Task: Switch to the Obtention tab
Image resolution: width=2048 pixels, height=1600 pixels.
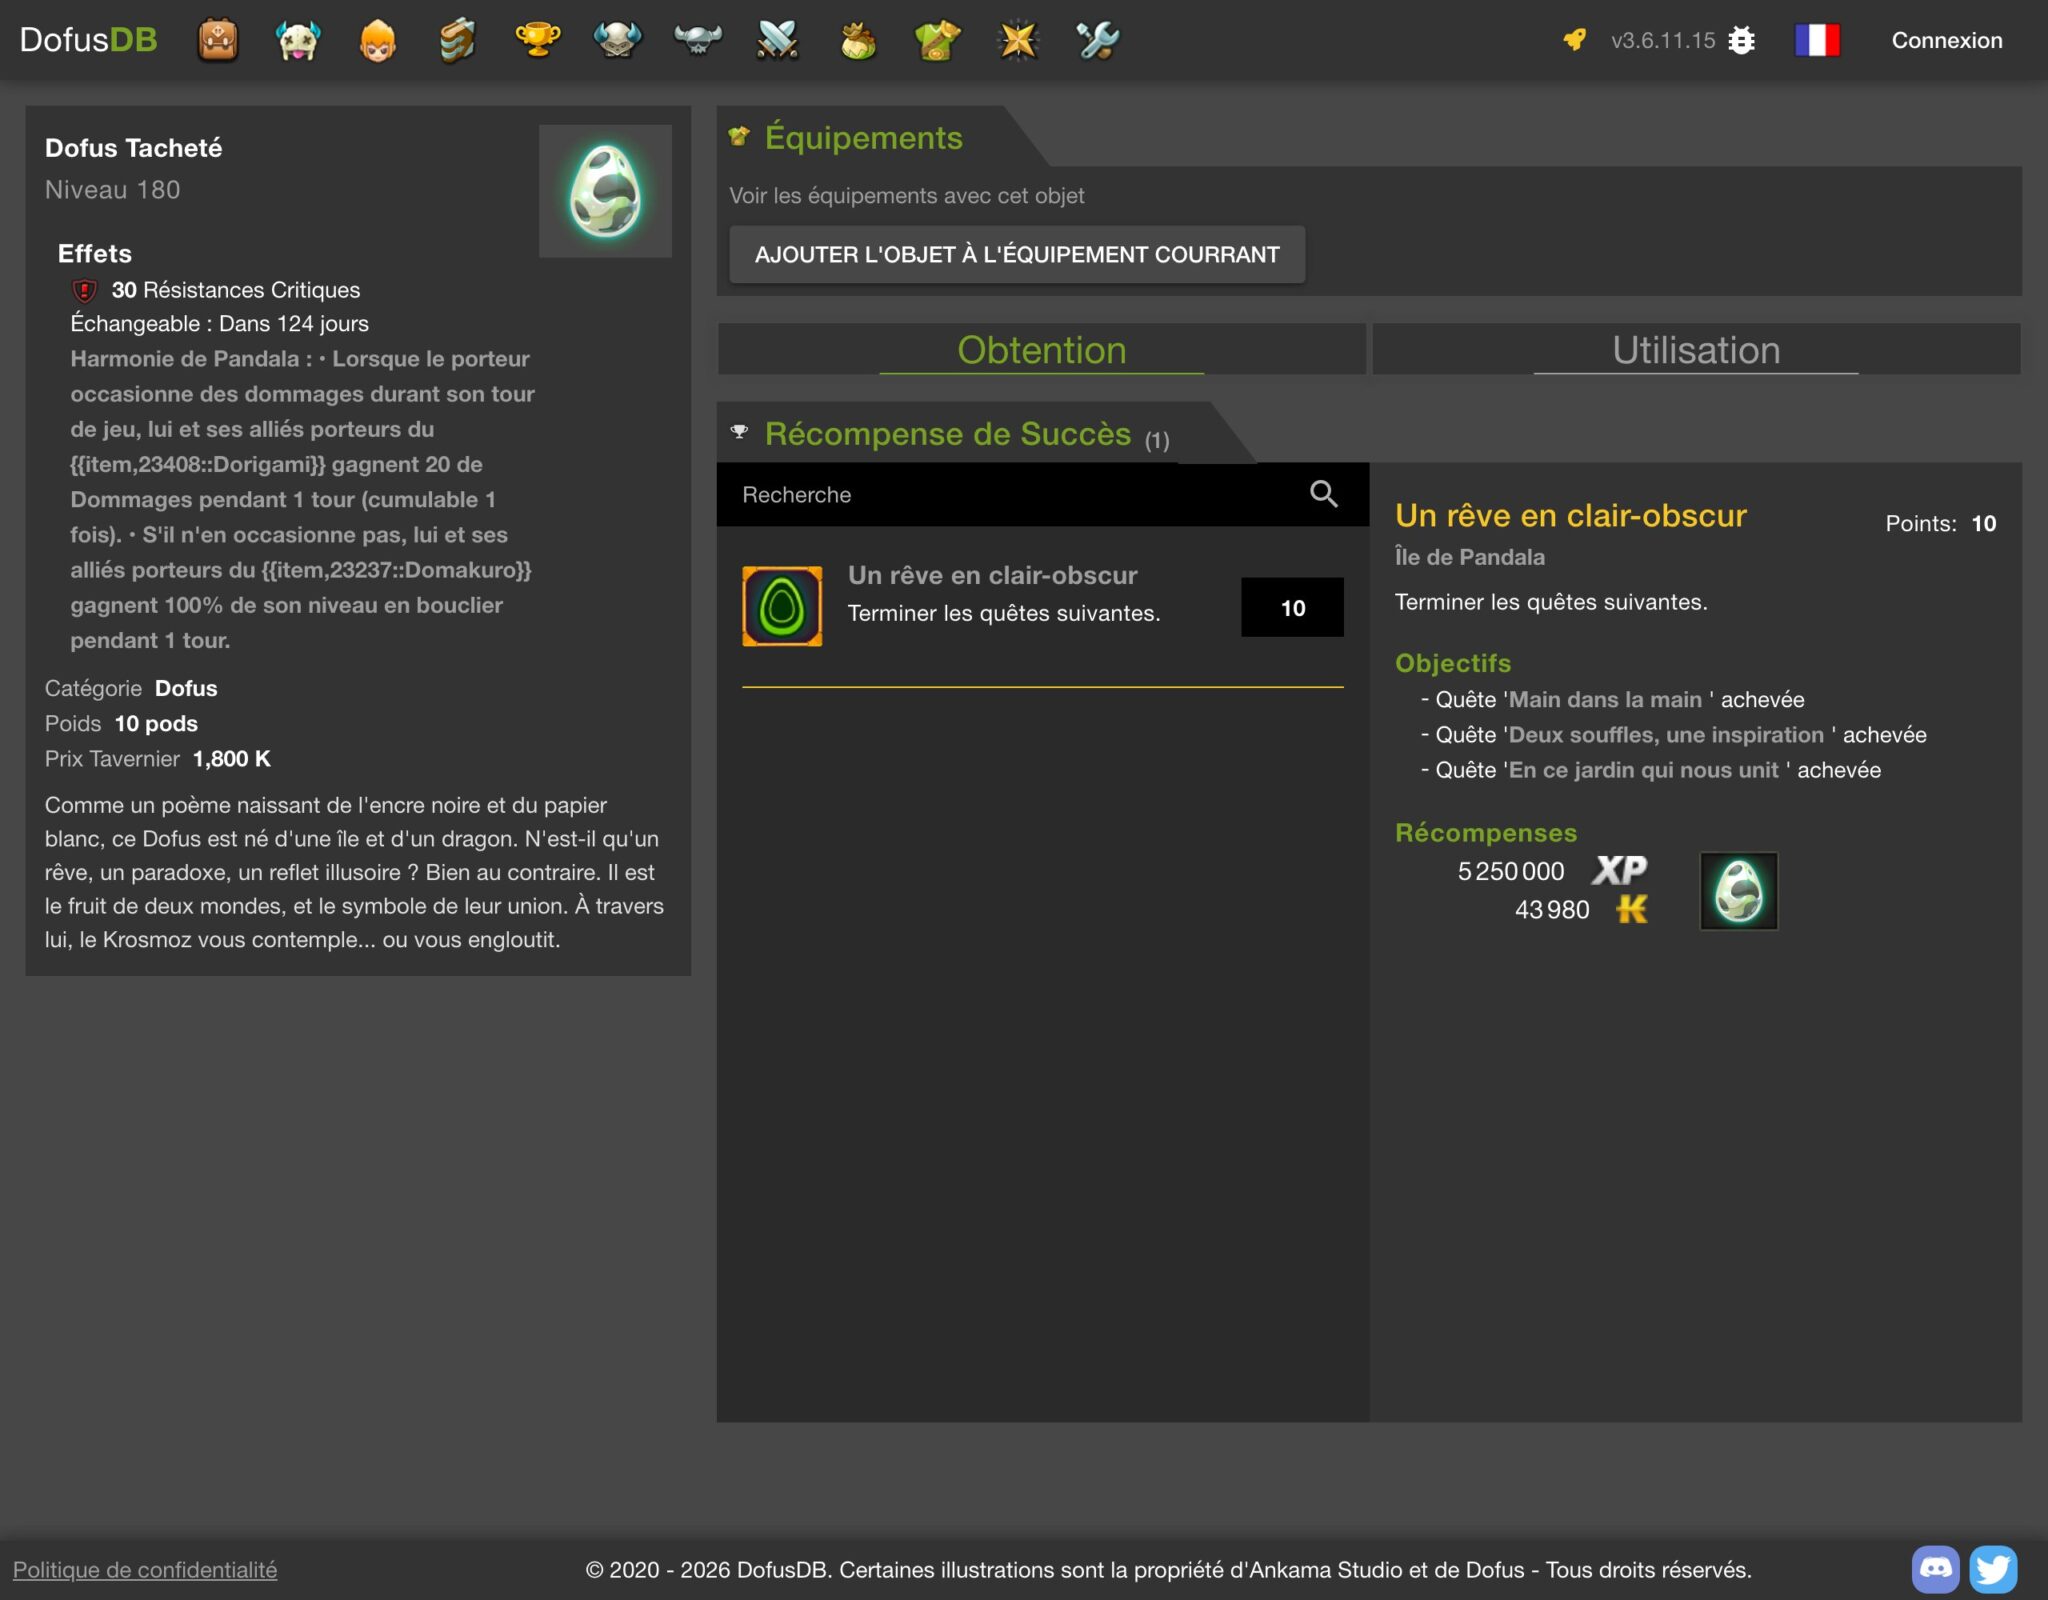Action: (x=1041, y=349)
